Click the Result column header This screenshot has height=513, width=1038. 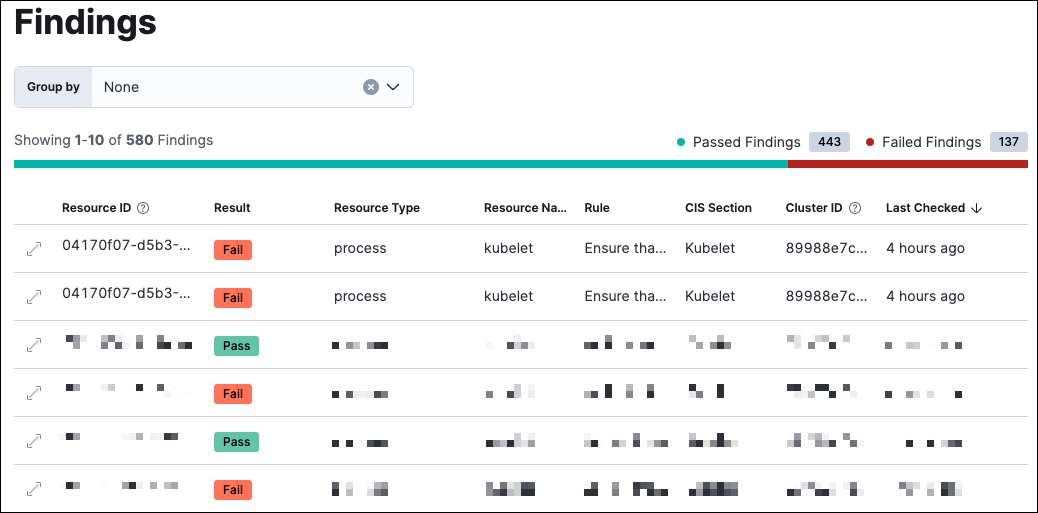(x=232, y=208)
